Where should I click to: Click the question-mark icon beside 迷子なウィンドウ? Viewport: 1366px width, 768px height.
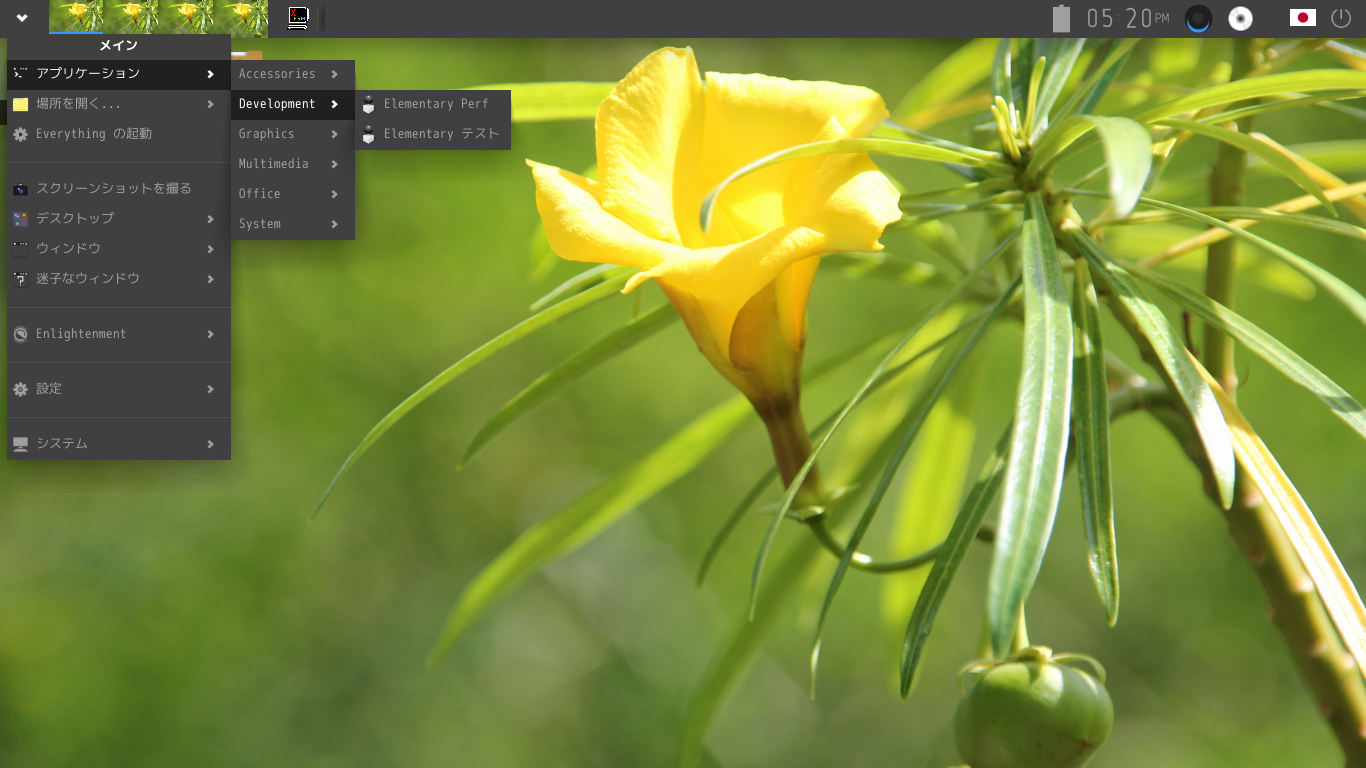[x=20, y=279]
